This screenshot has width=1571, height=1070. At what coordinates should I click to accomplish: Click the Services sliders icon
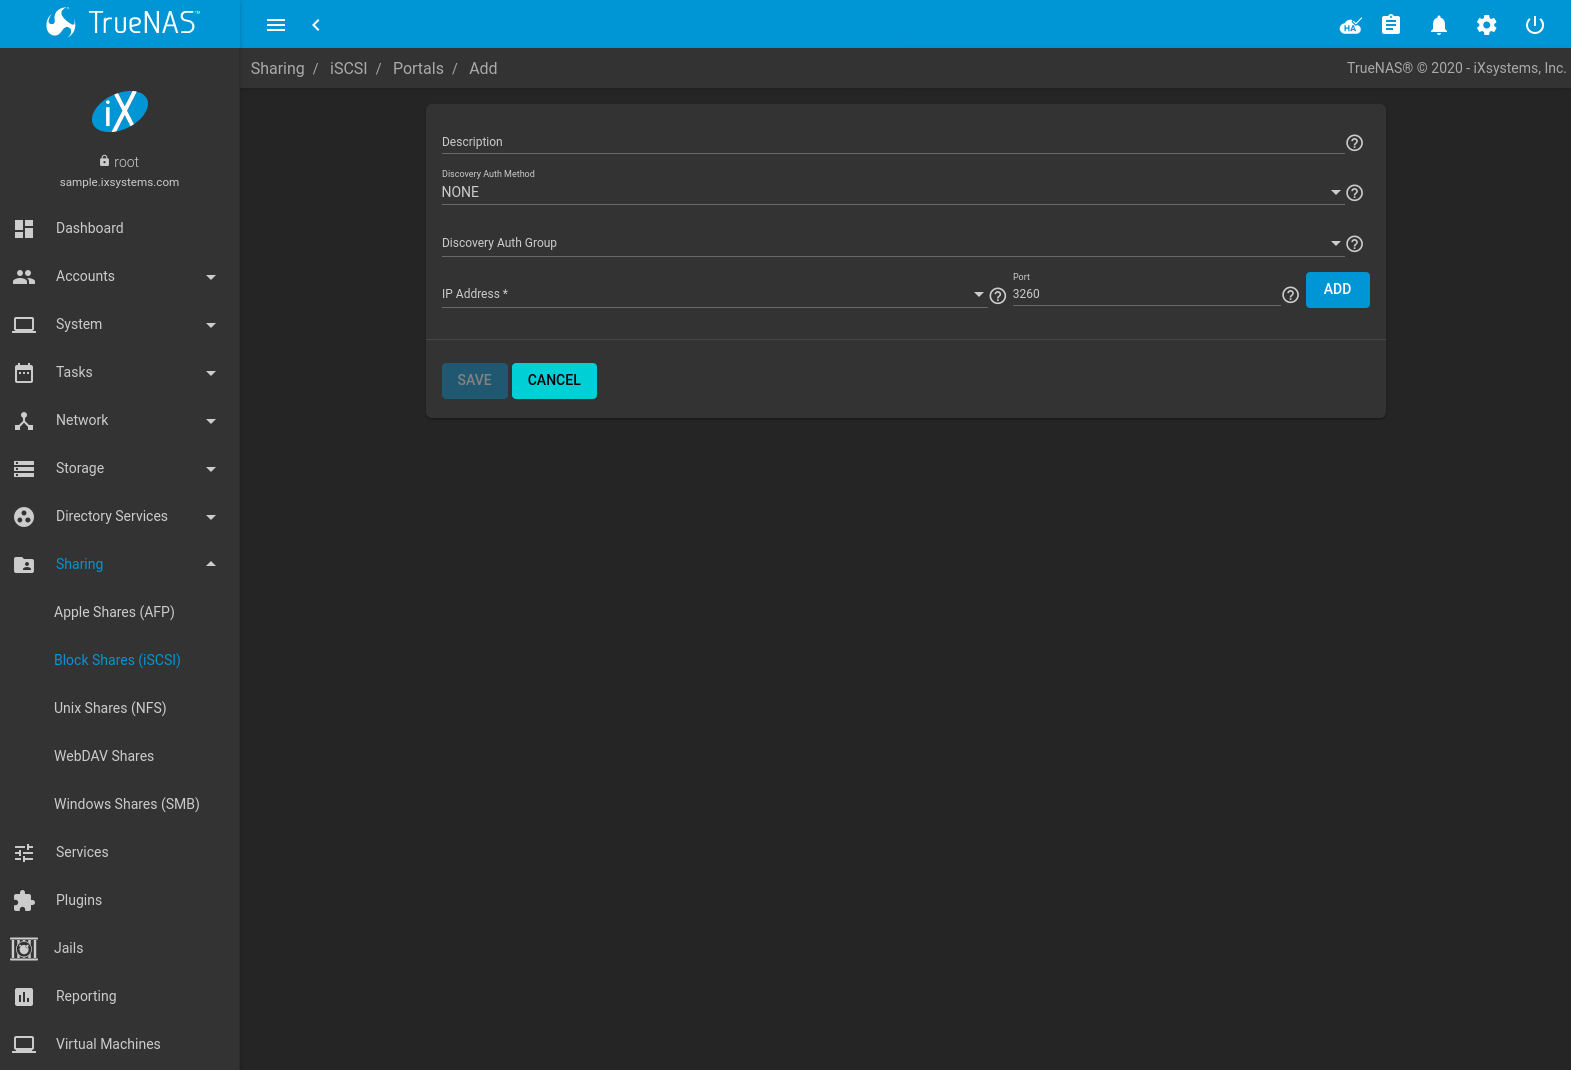[x=24, y=853]
